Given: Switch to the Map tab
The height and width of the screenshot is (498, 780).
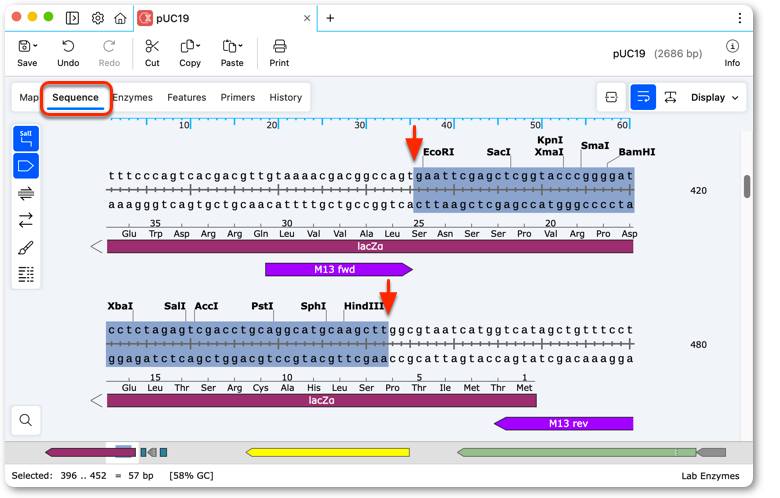Looking at the screenshot, I should tap(29, 98).
